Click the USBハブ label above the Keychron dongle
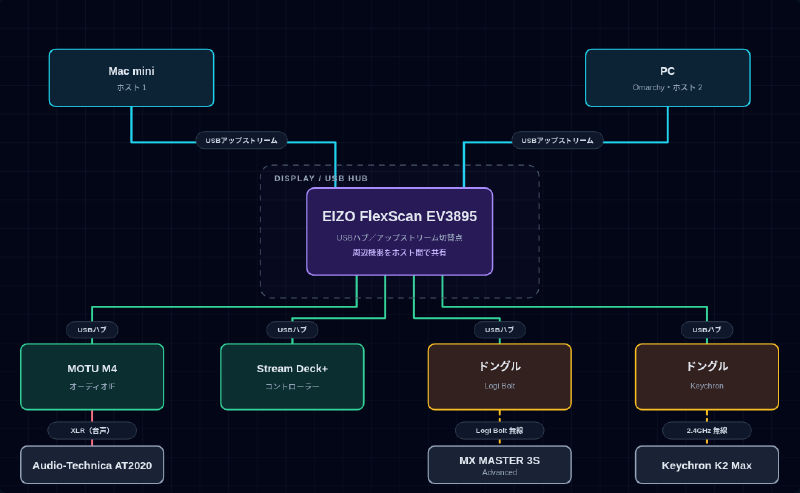The image size is (800, 493). pos(707,330)
